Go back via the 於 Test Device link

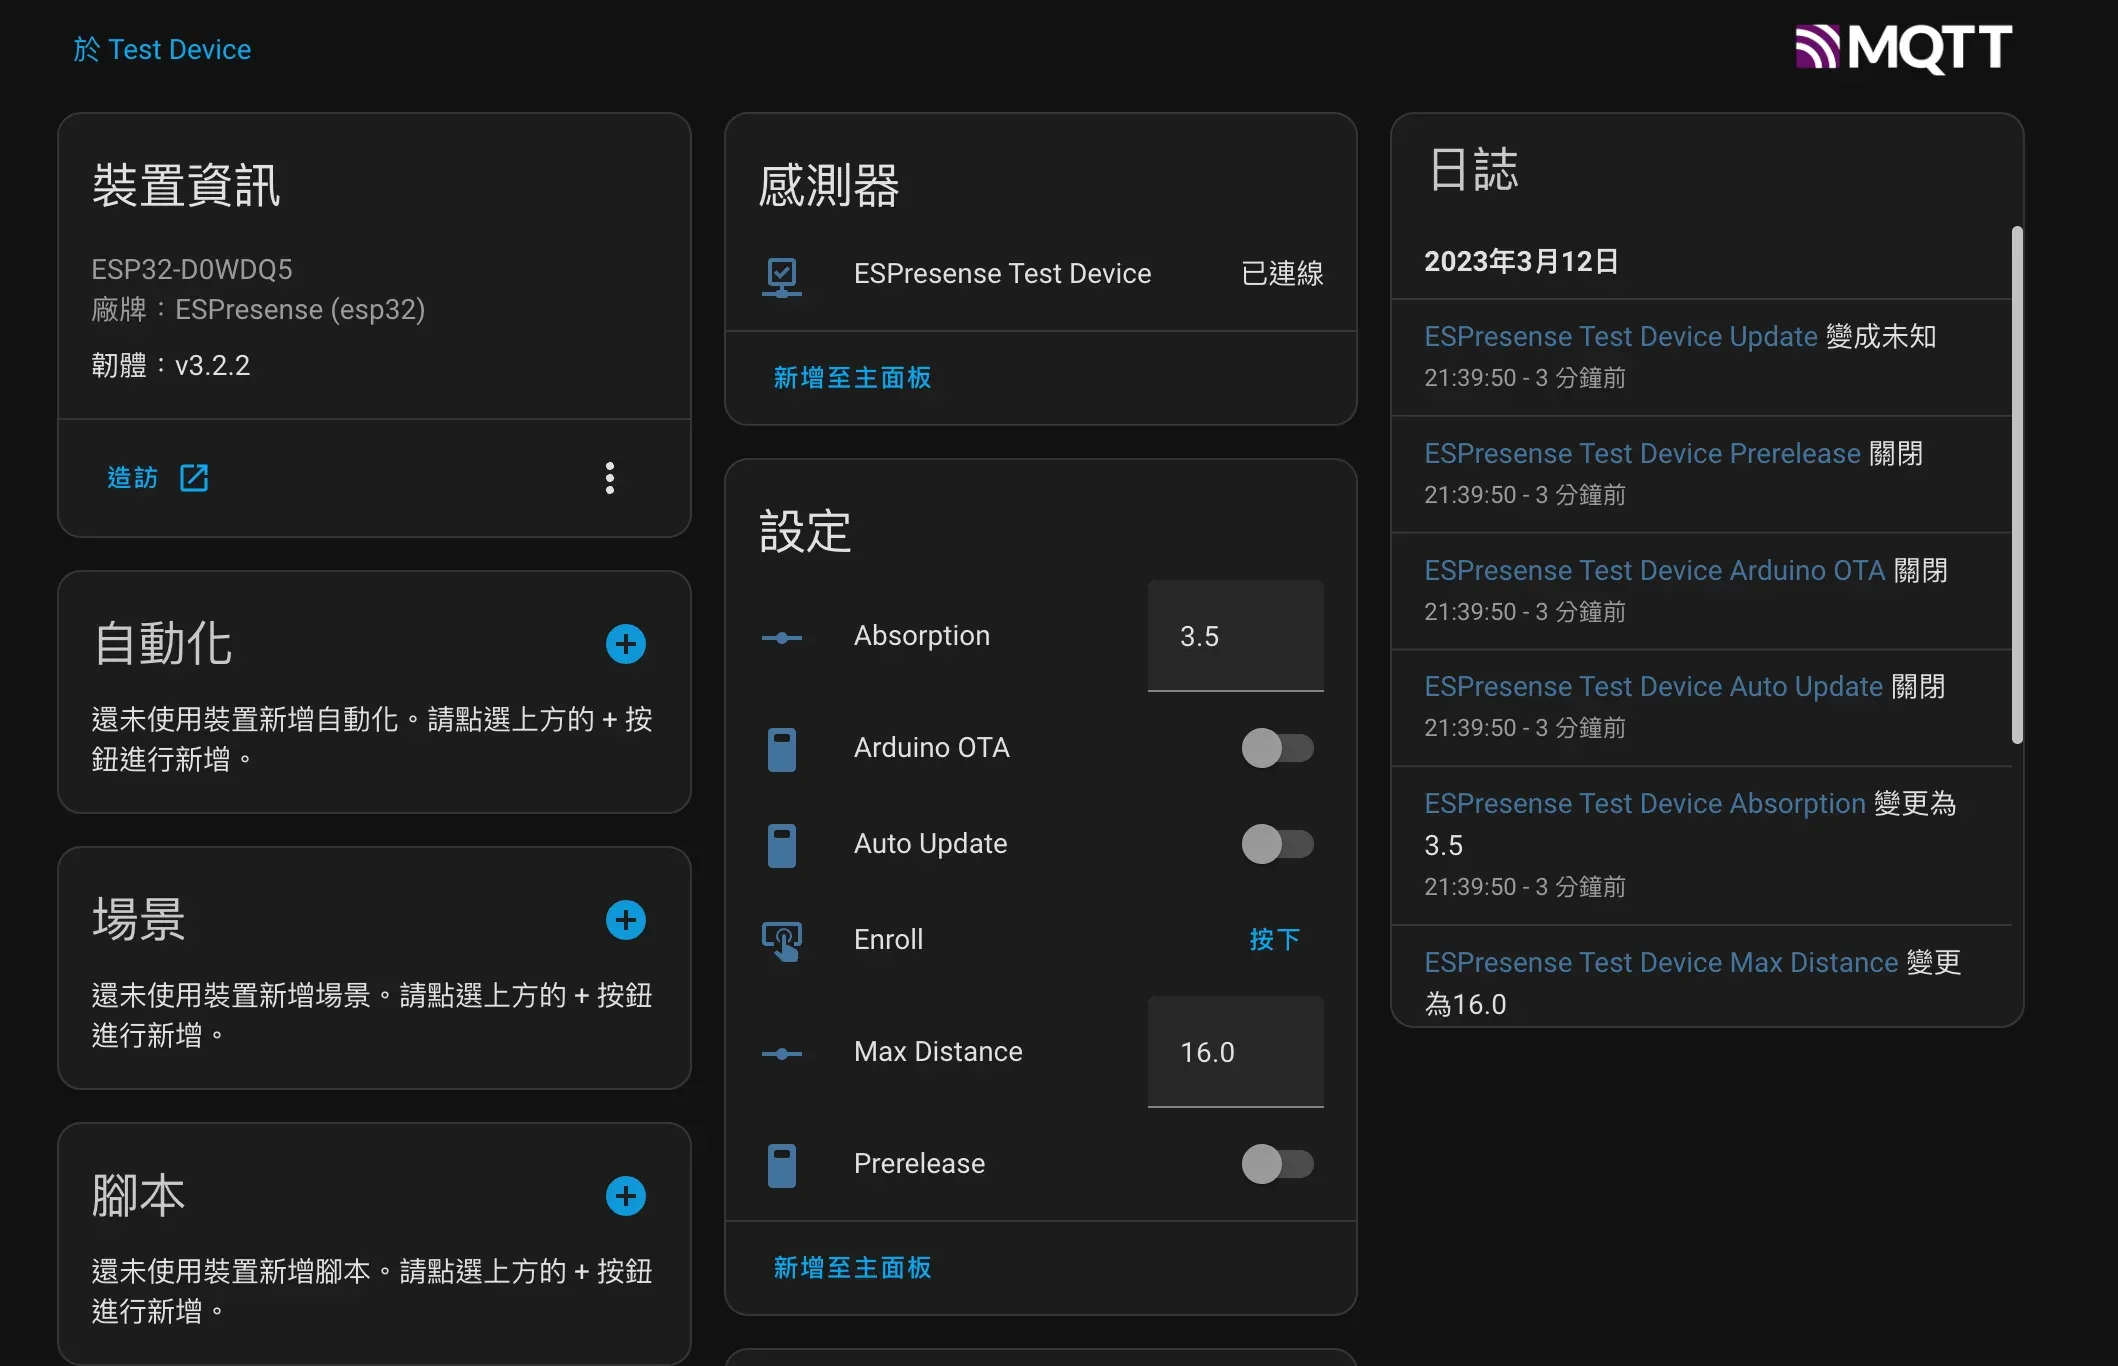pyautogui.click(x=162, y=49)
